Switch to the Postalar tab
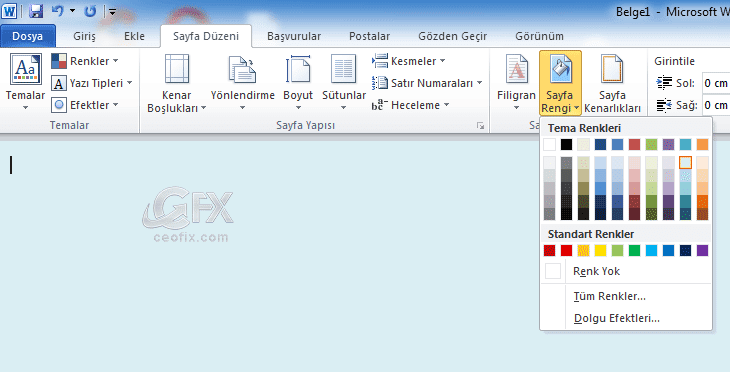This screenshot has width=730, height=372. pyautogui.click(x=369, y=36)
